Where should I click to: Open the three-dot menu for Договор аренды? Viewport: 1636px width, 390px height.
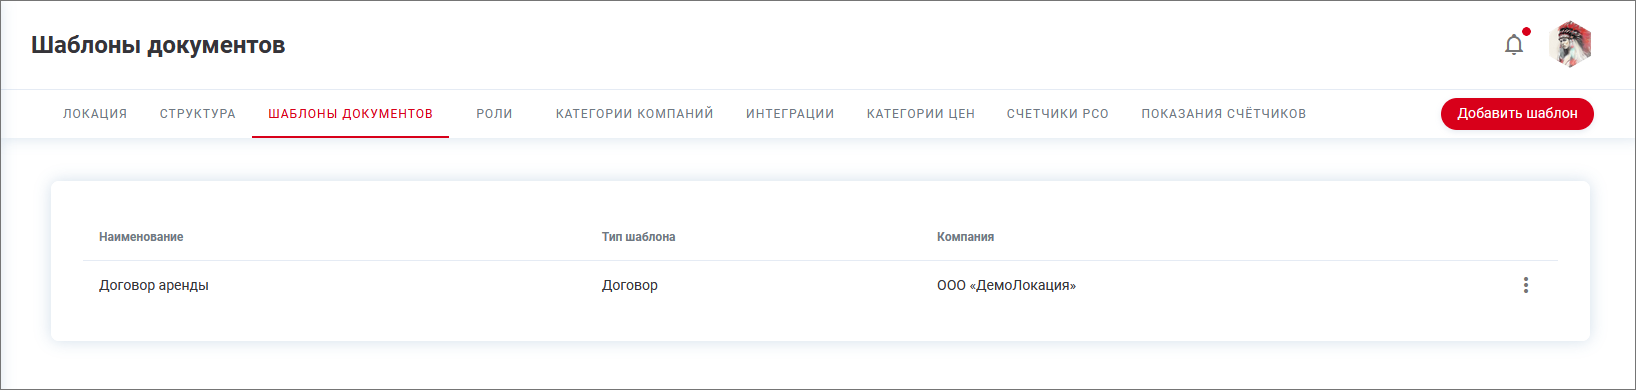[1525, 285]
